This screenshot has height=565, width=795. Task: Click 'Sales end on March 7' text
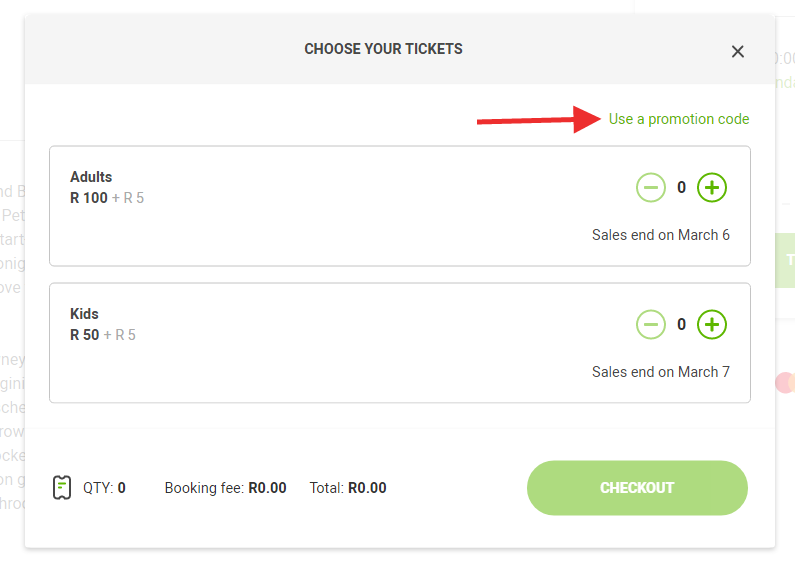[660, 372]
